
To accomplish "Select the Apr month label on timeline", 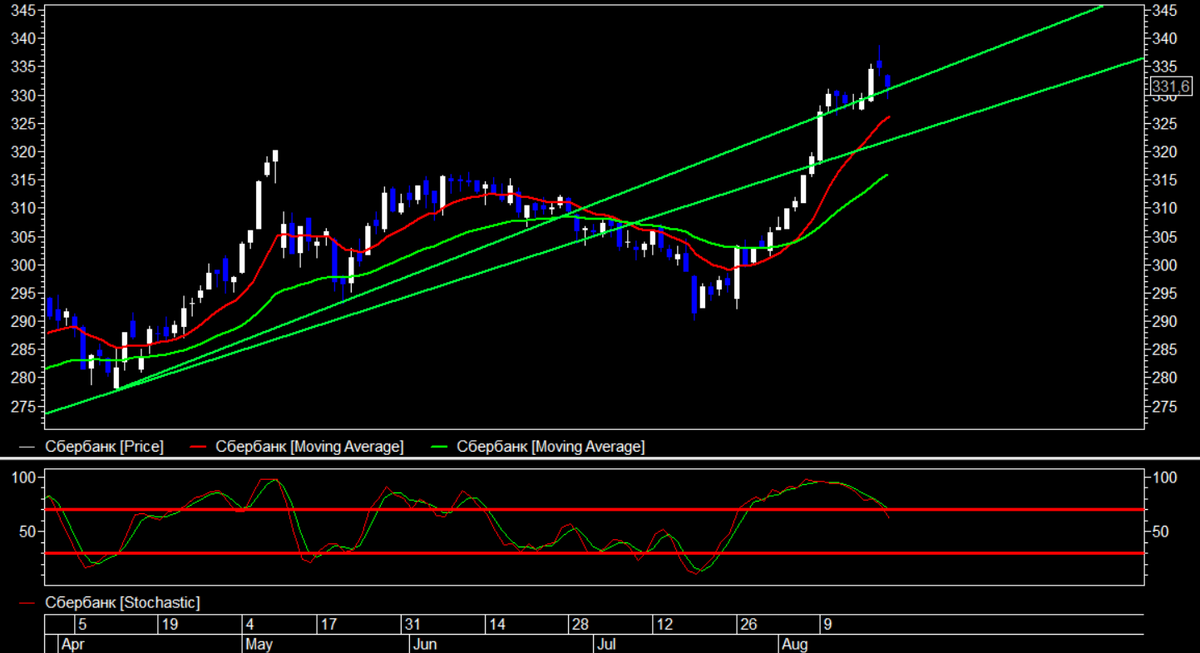I will tap(72, 645).
